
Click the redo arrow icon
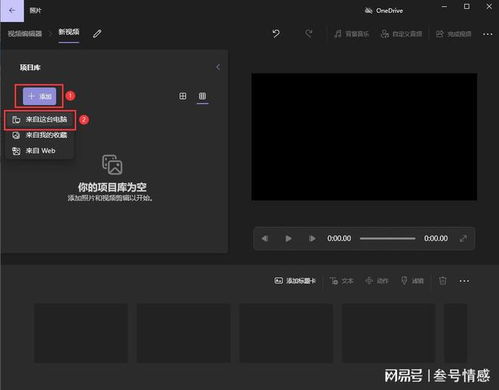[x=309, y=33]
